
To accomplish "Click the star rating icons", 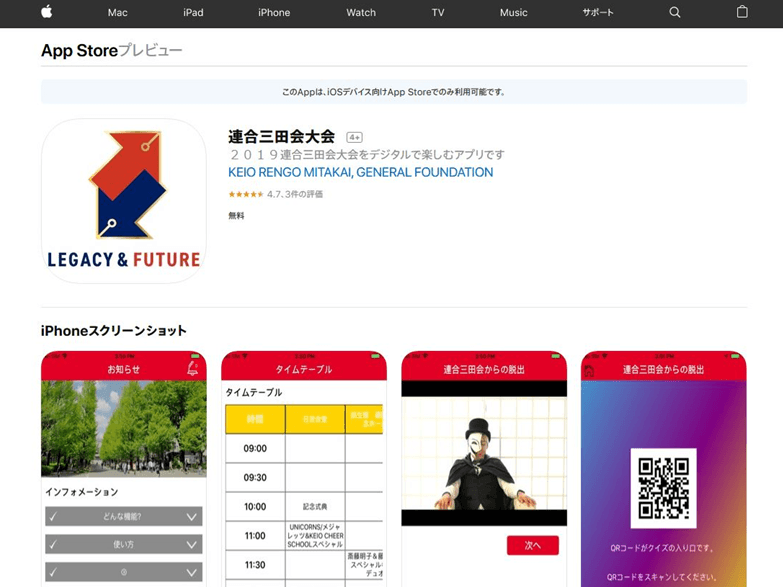I will pos(246,194).
